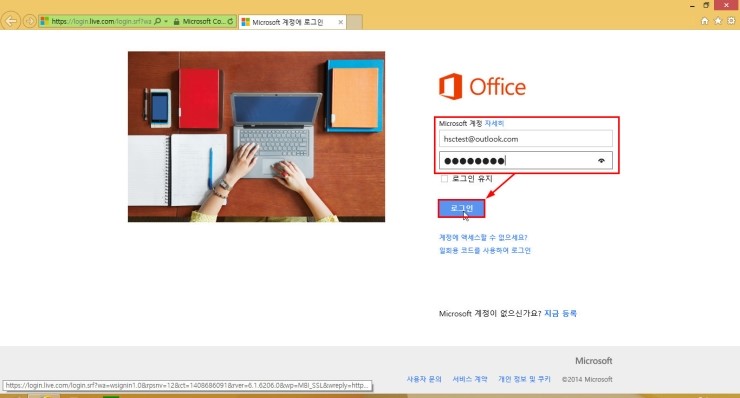Restore the browser window size
Image resolution: width=740 pixels, height=398 pixels.
point(706,5)
